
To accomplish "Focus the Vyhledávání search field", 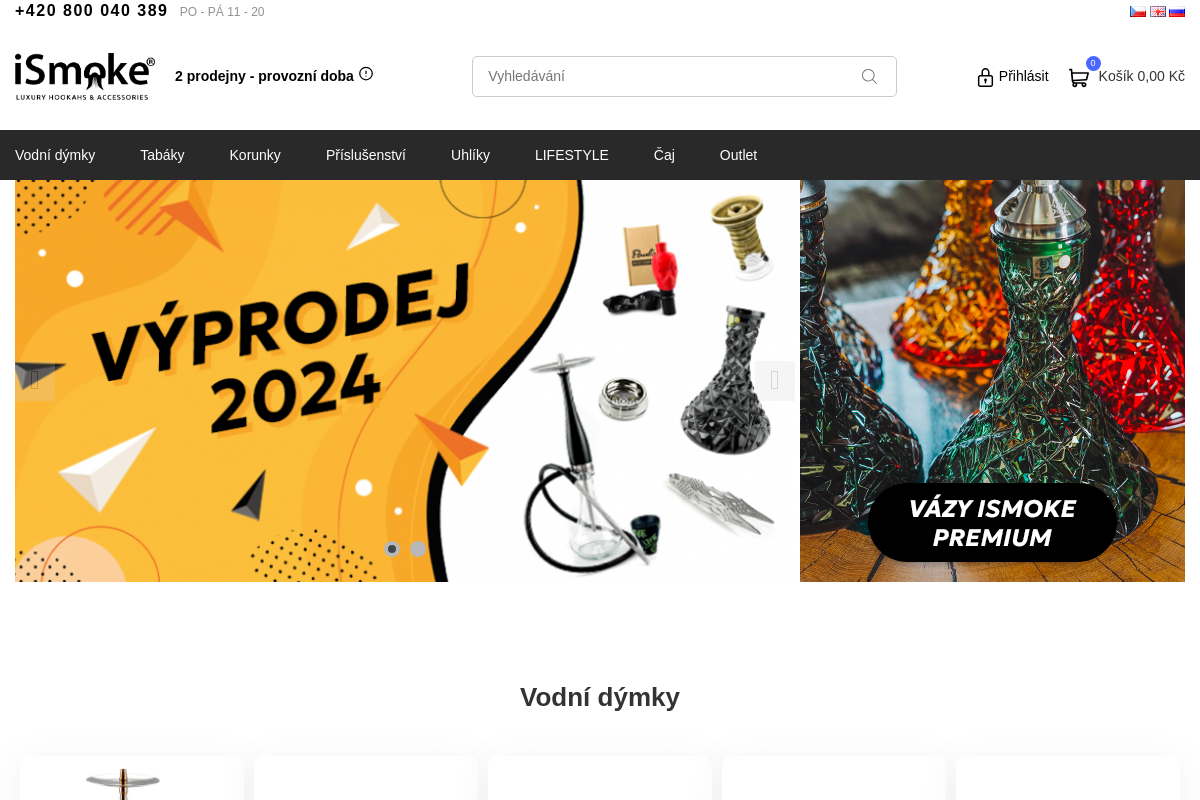I will point(684,76).
